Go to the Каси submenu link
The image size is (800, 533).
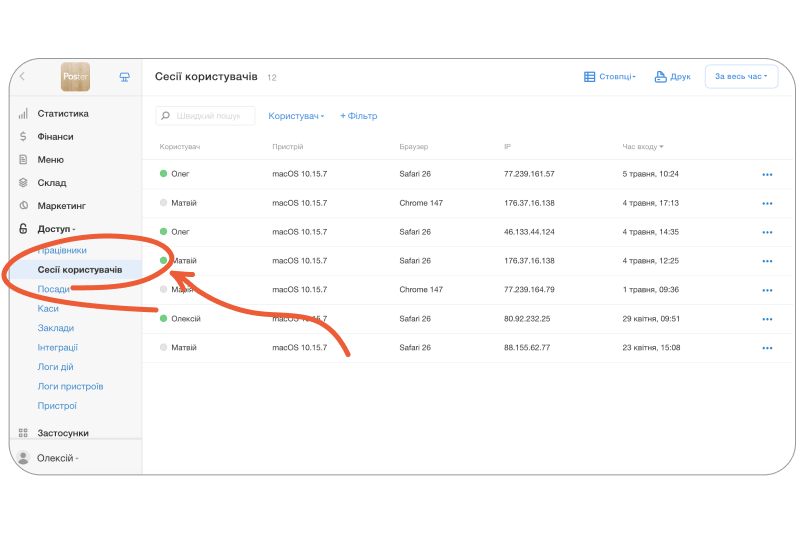pos(48,308)
